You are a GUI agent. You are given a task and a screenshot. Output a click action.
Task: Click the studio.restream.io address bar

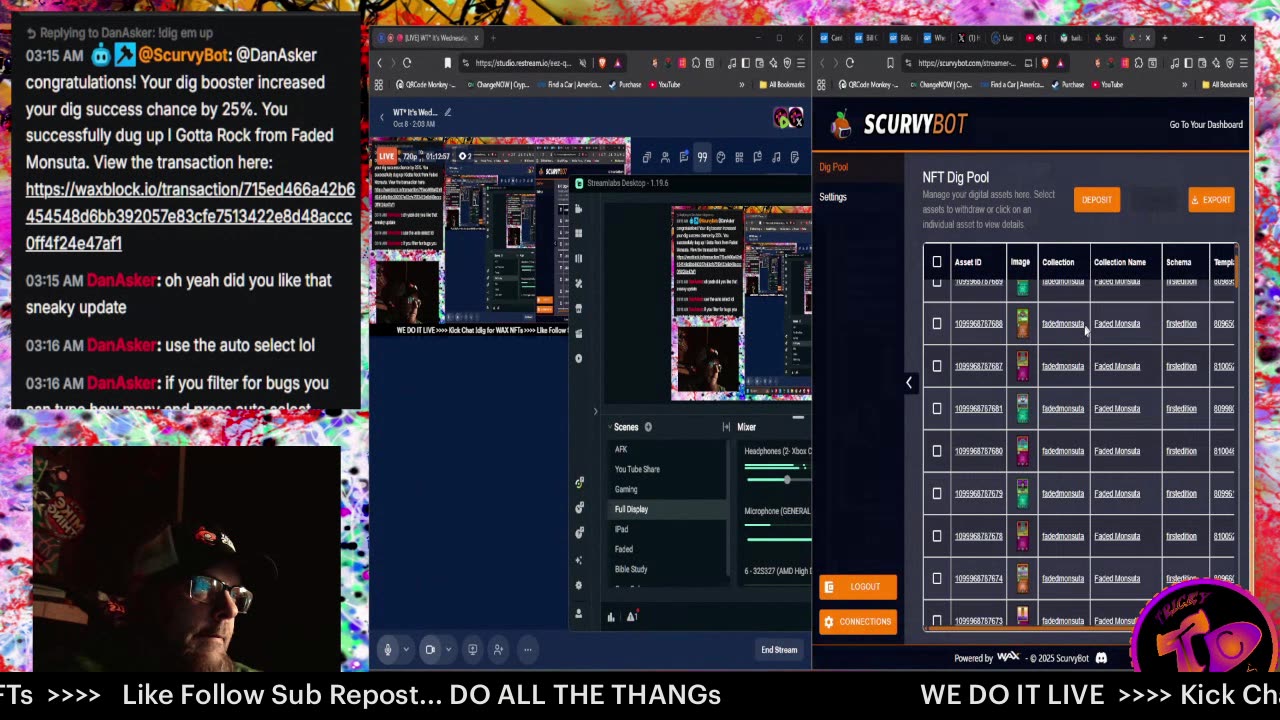point(523,63)
